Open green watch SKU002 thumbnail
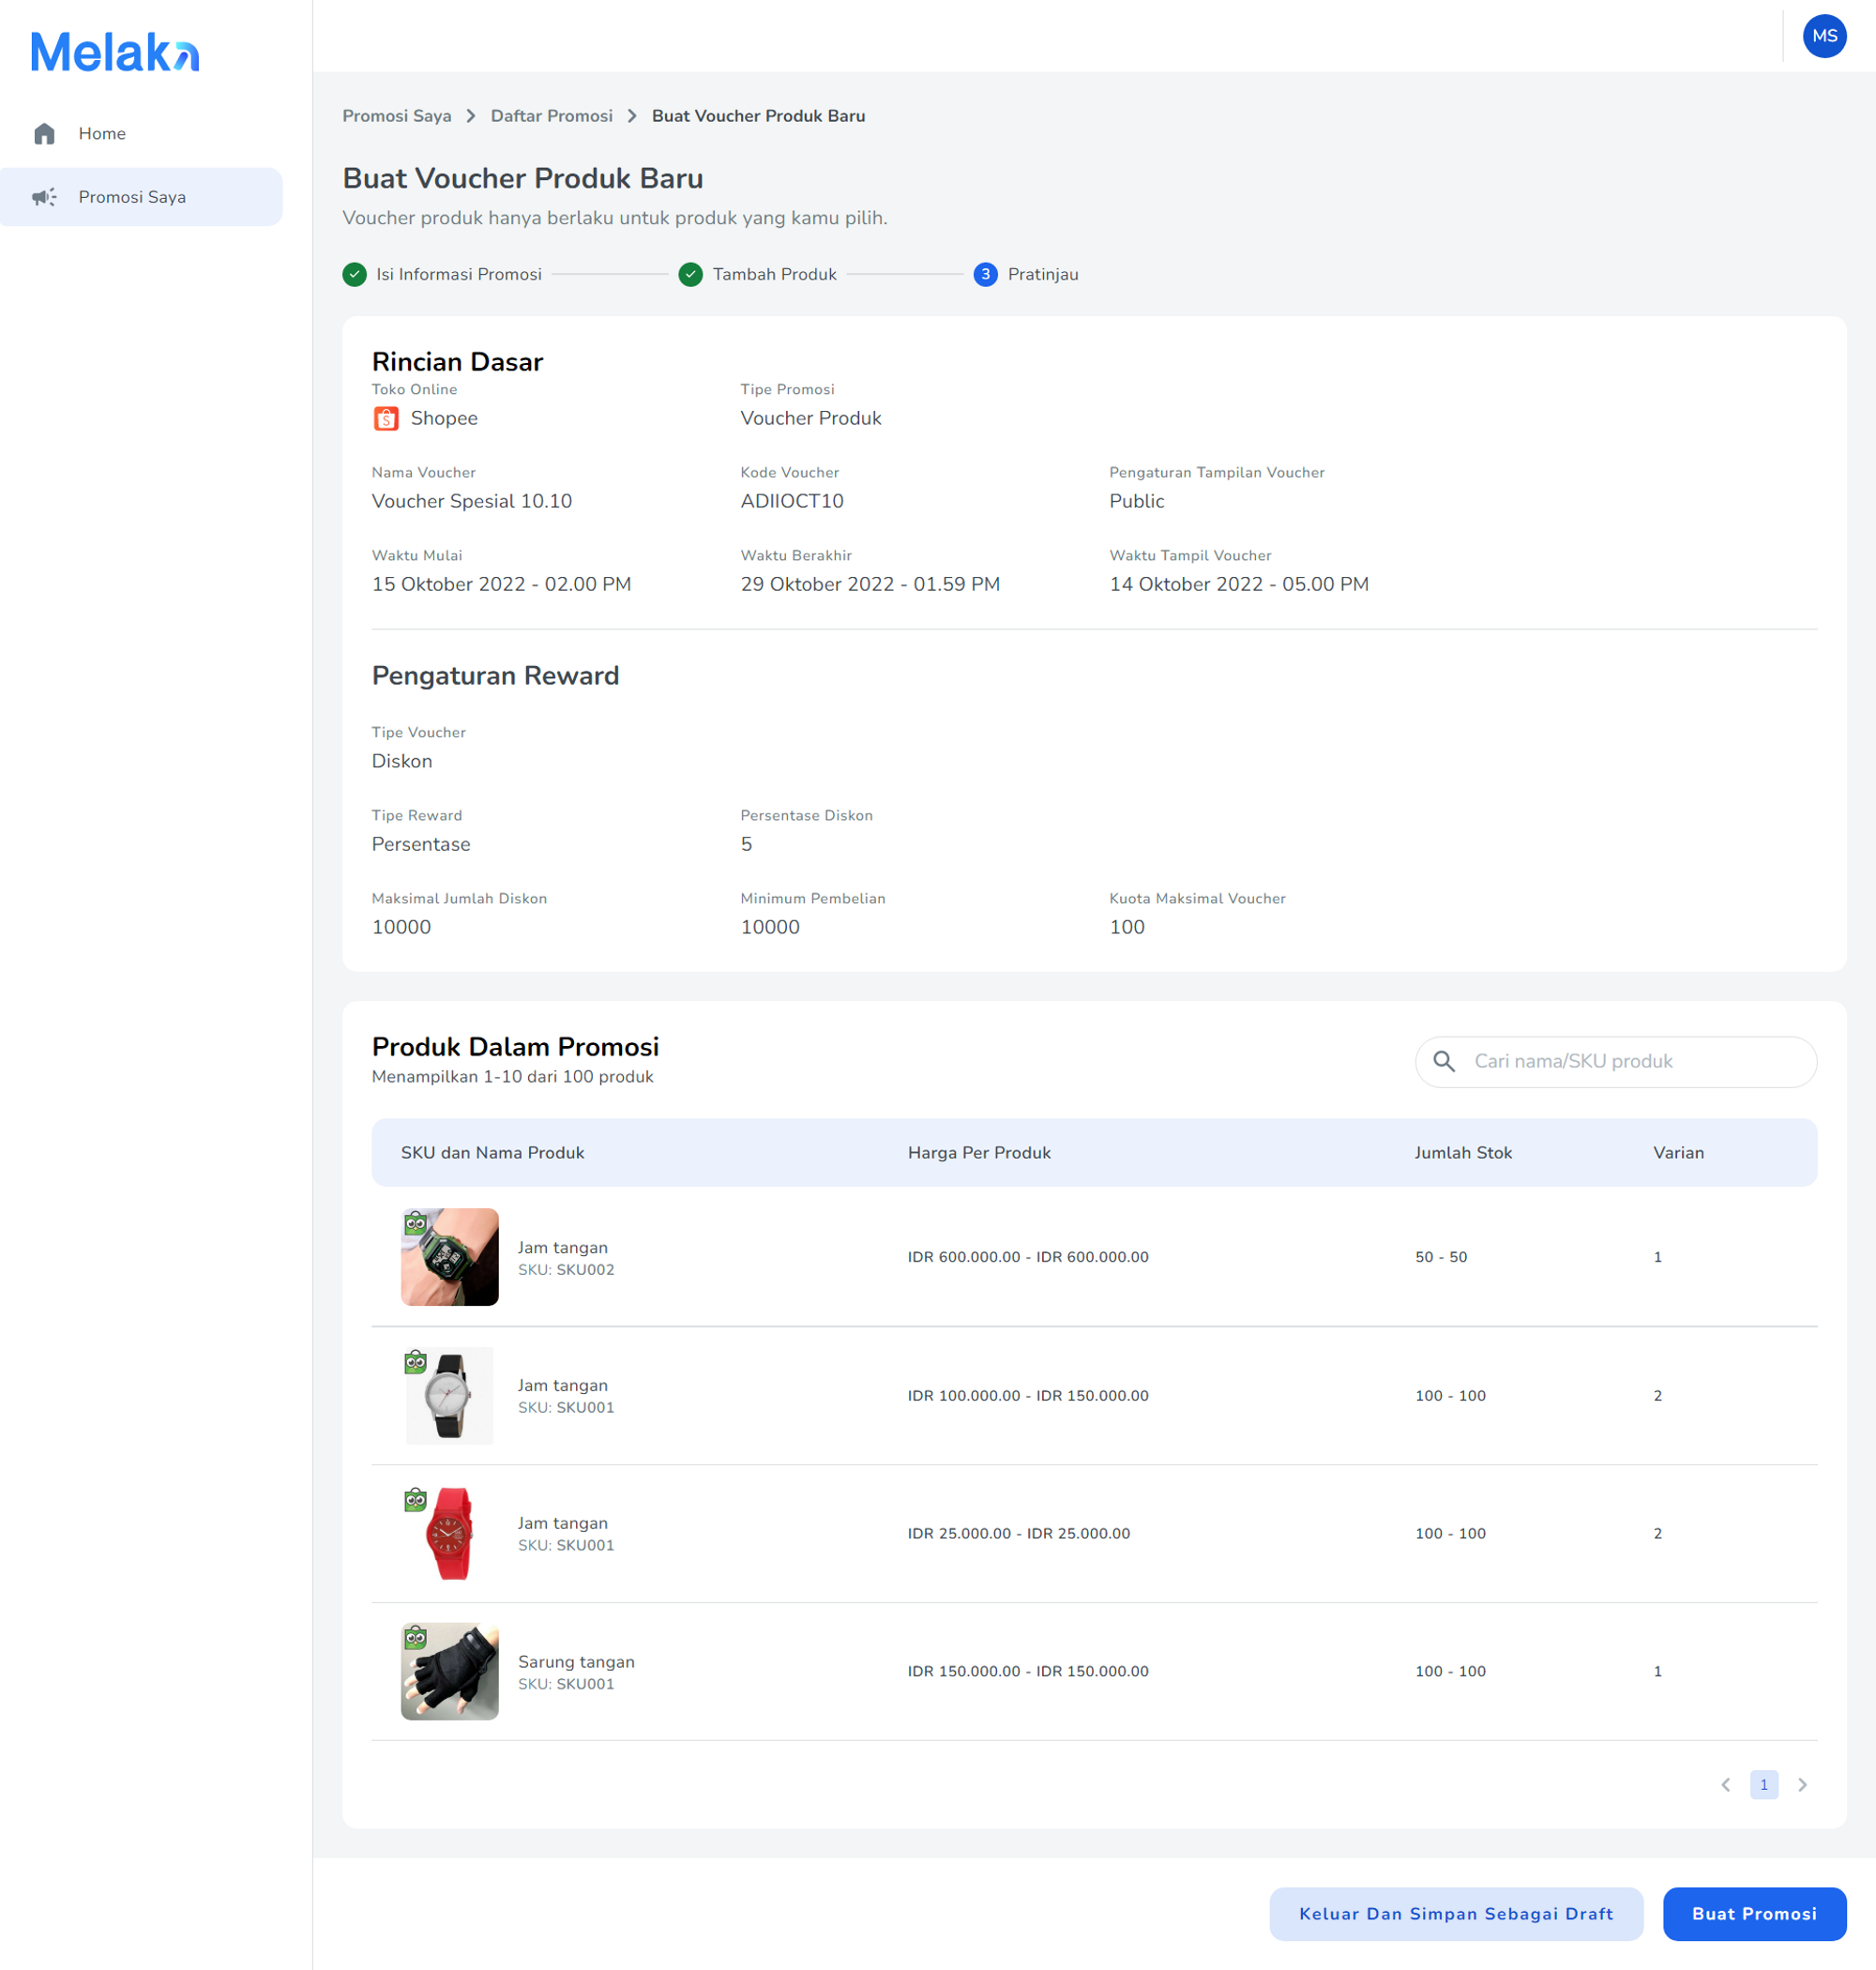The height and width of the screenshot is (1970, 1876). [450, 1257]
